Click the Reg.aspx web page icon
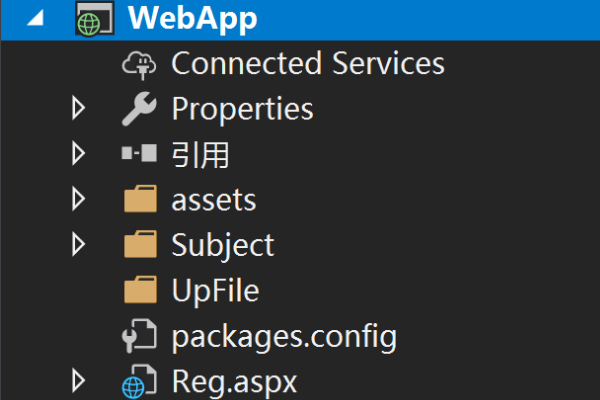 click(x=140, y=382)
